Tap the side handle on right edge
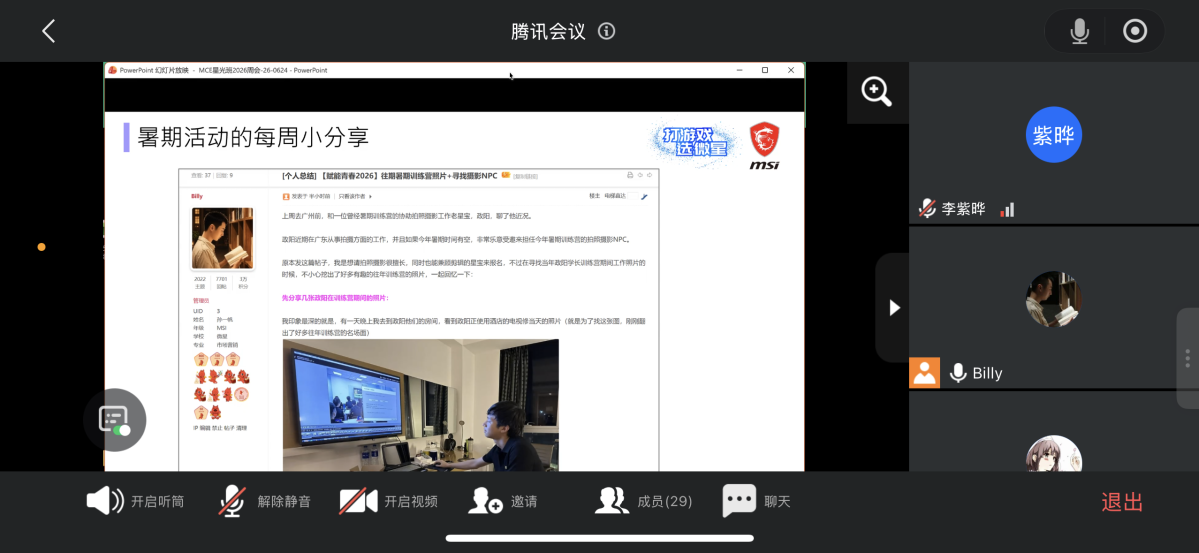This screenshot has height=553, width=1199. [x=1188, y=358]
